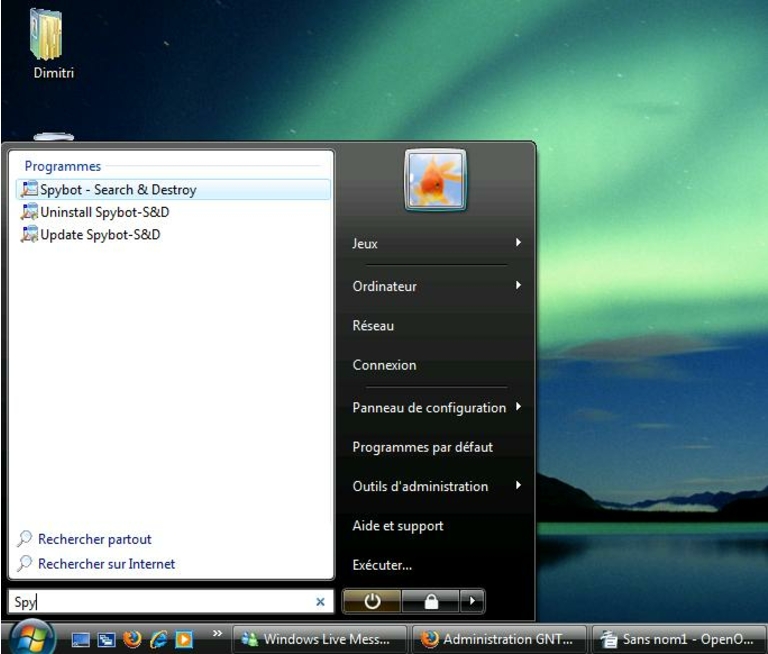Open Panneau de configuration
This screenshot has height=654, width=768.
[x=429, y=408]
